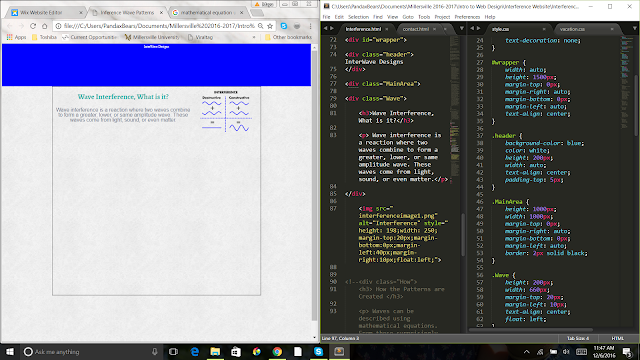640x360 pixels.
Task: Open right pane tab list dropdown arrow
Action: pyautogui.click(x=635, y=29)
